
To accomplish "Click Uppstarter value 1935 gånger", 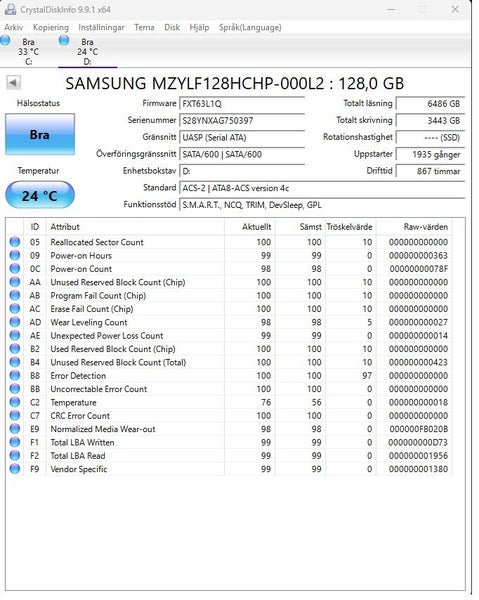I will click(x=430, y=154).
